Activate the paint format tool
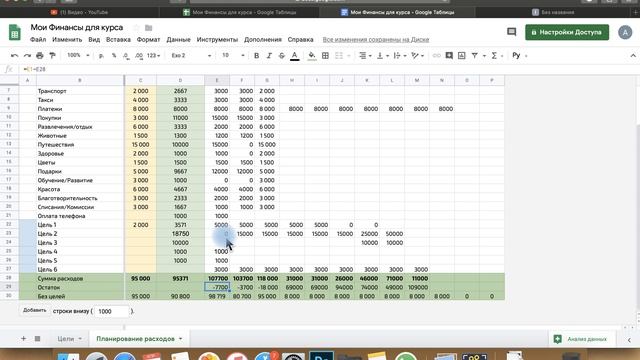 click(52, 56)
